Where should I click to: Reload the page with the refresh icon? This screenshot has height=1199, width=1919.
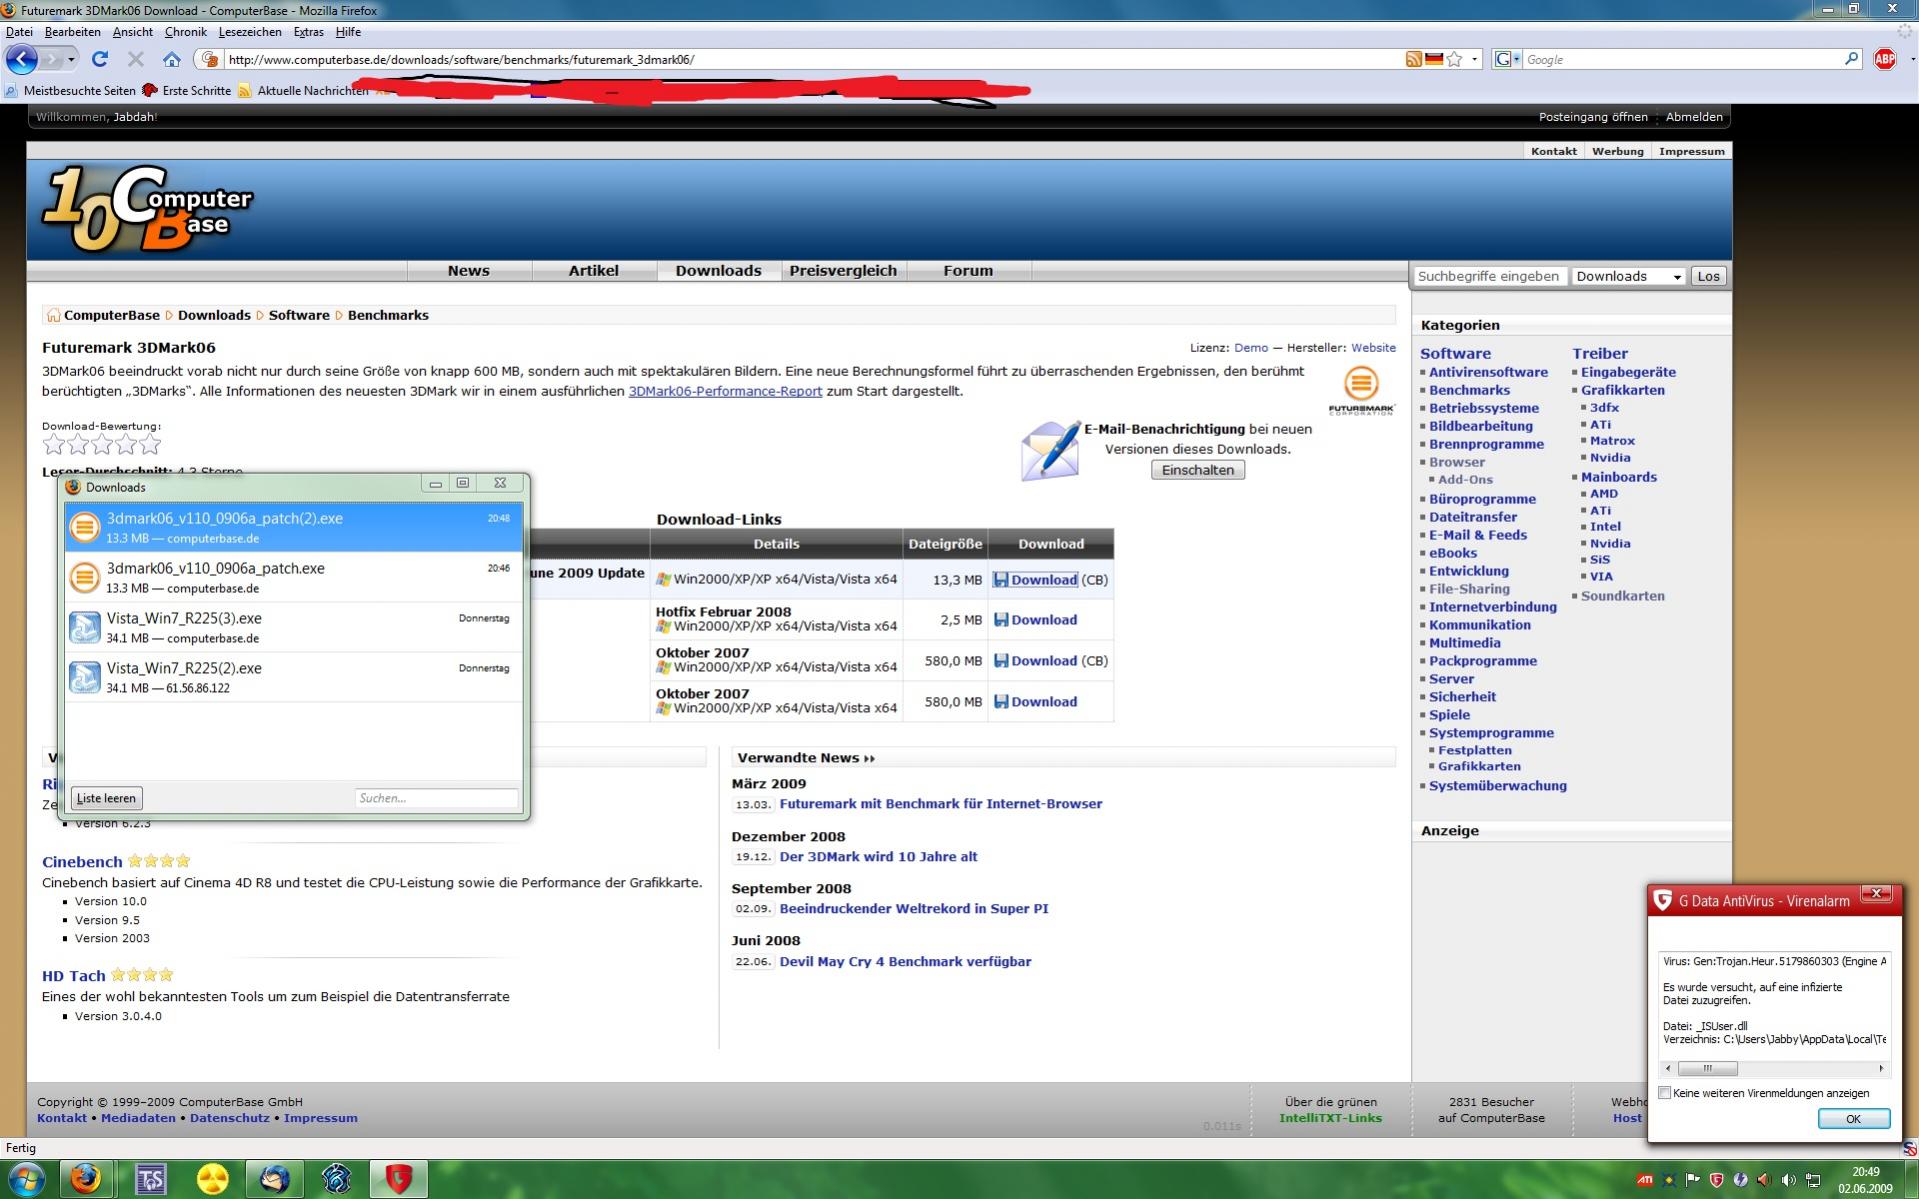click(x=100, y=59)
